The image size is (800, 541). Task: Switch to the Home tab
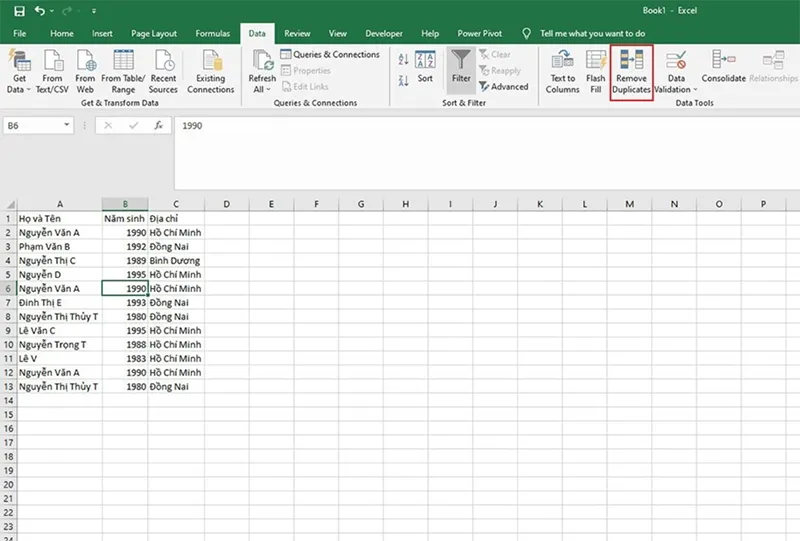(x=62, y=34)
